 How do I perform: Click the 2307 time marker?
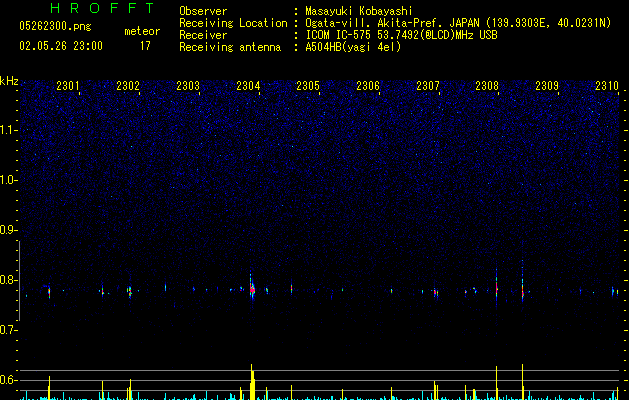[x=428, y=86]
